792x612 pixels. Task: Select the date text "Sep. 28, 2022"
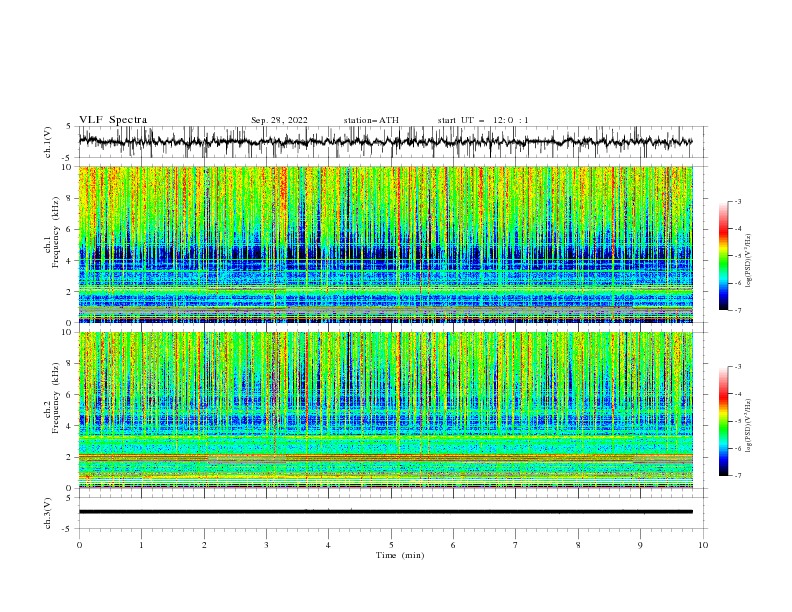pyautogui.click(x=279, y=120)
